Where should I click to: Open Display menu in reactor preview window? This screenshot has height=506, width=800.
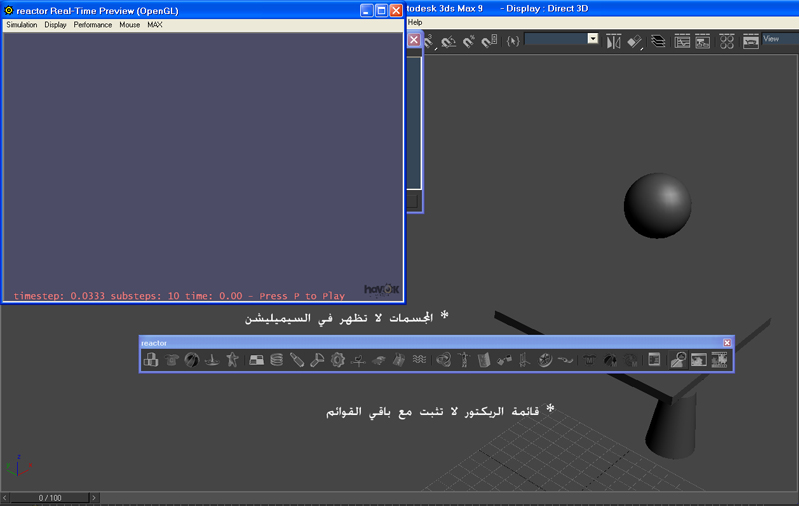coord(55,24)
